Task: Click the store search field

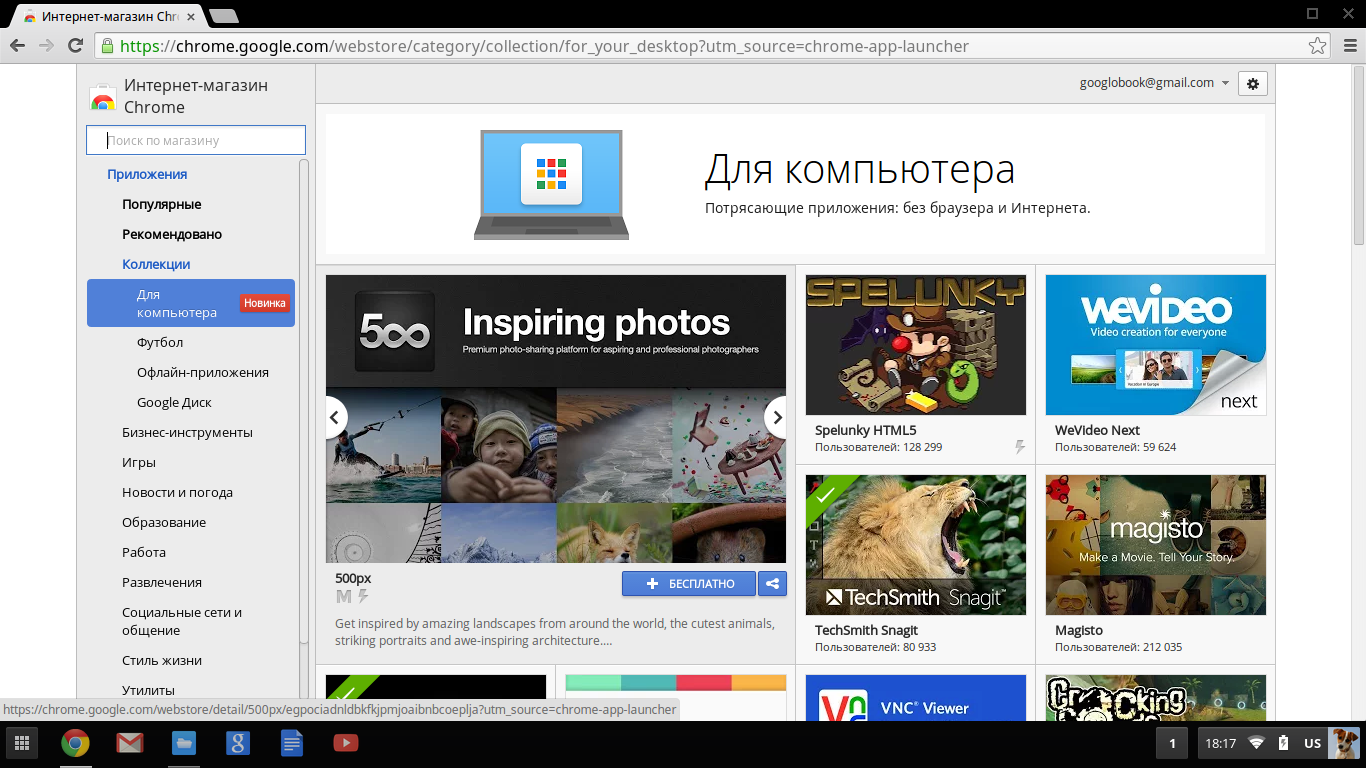Action: tap(196, 140)
